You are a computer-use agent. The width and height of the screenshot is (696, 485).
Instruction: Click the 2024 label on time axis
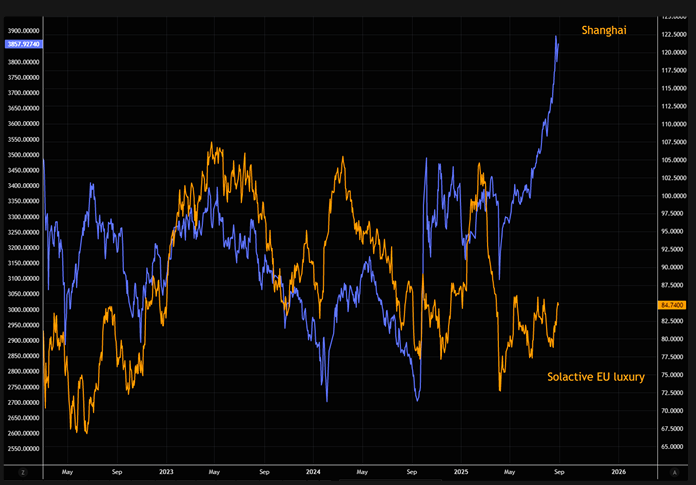coord(313,469)
